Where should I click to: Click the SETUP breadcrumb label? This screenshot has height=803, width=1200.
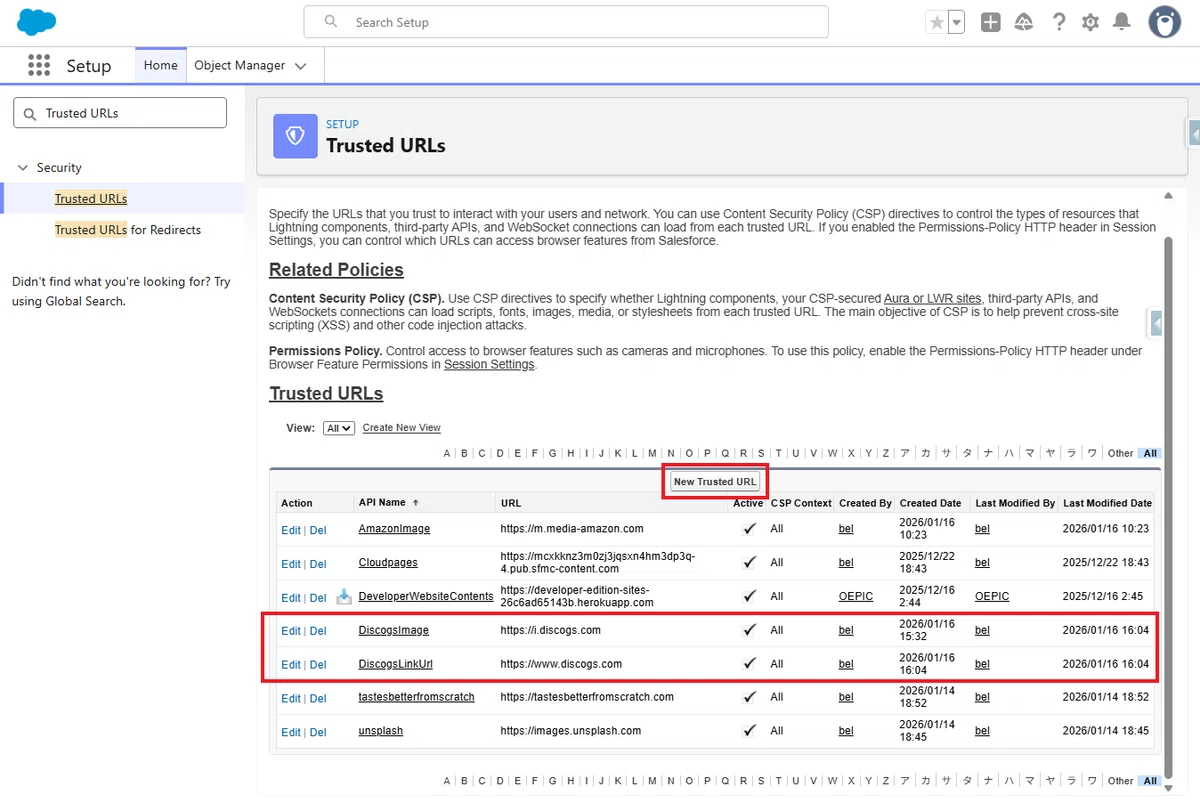(342, 124)
